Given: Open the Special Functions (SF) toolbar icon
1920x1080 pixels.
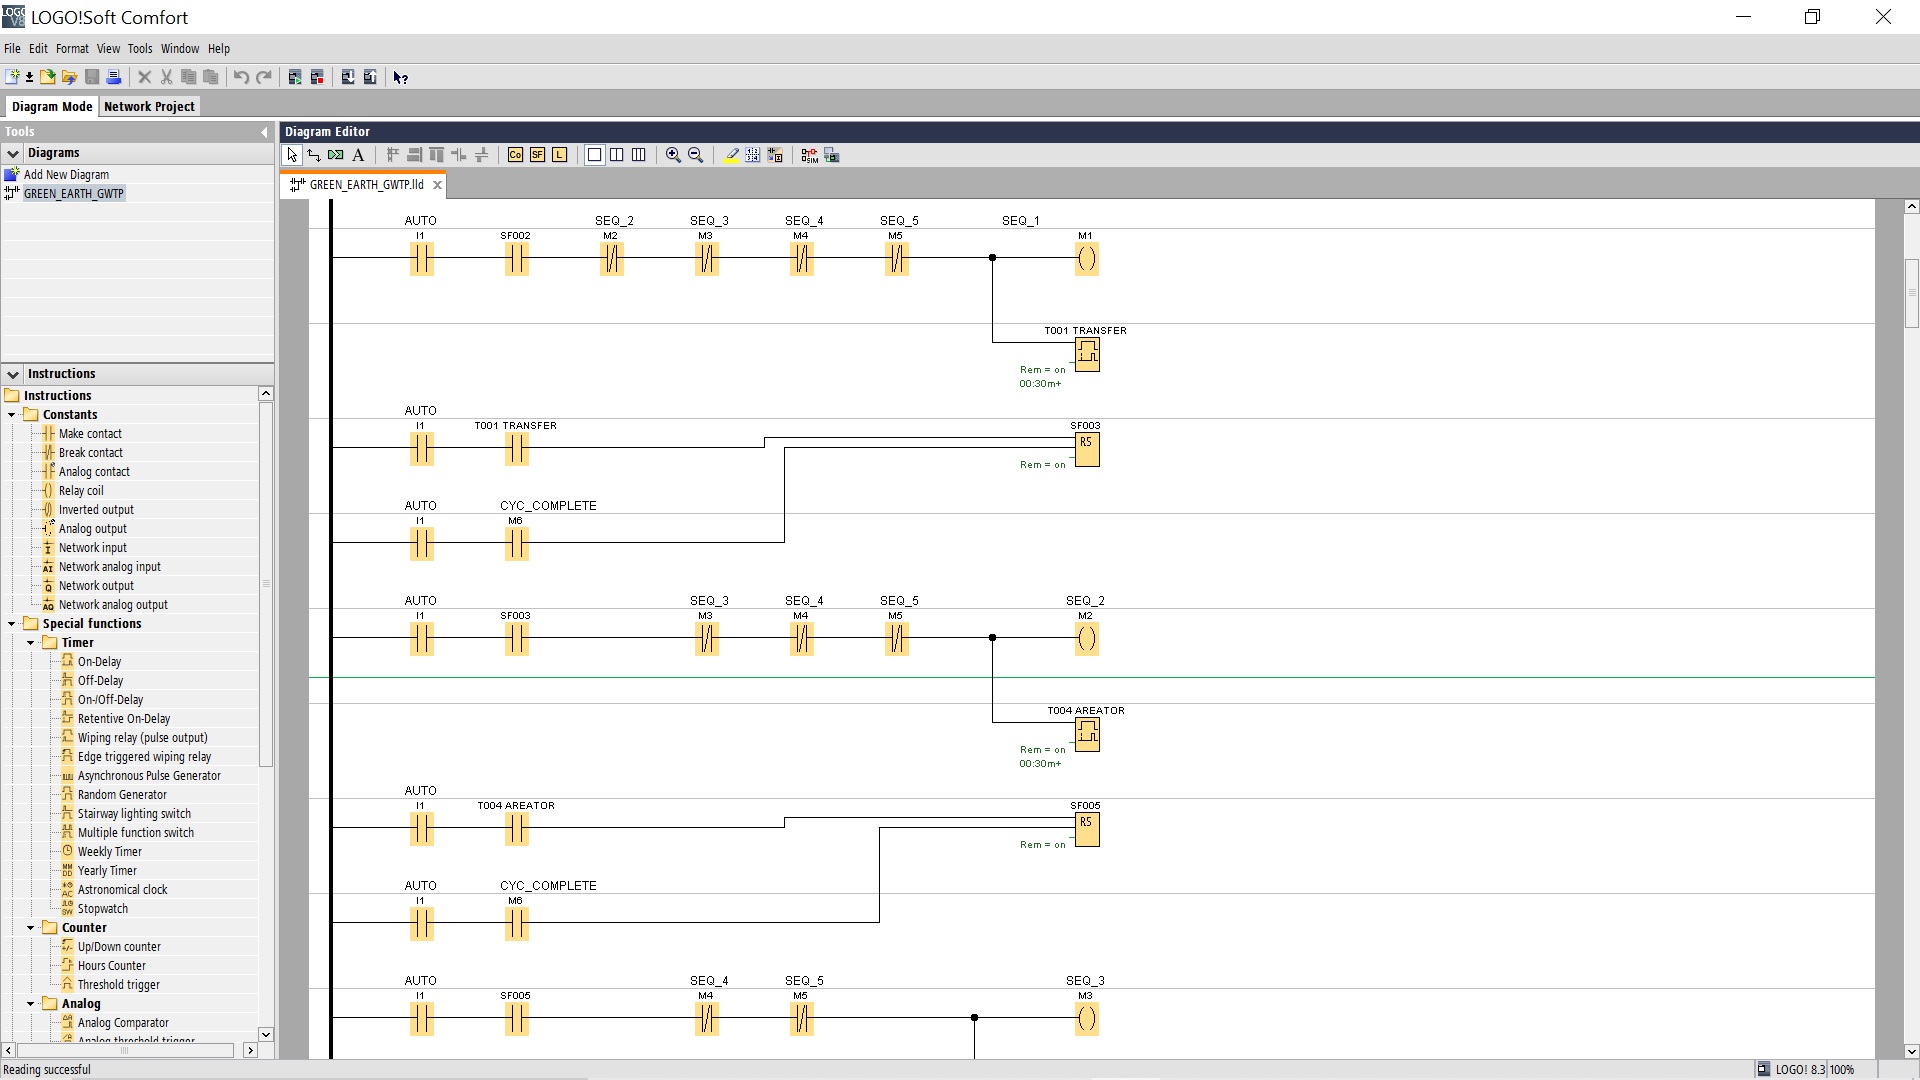Looking at the screenshot, I should pos(537,155).
